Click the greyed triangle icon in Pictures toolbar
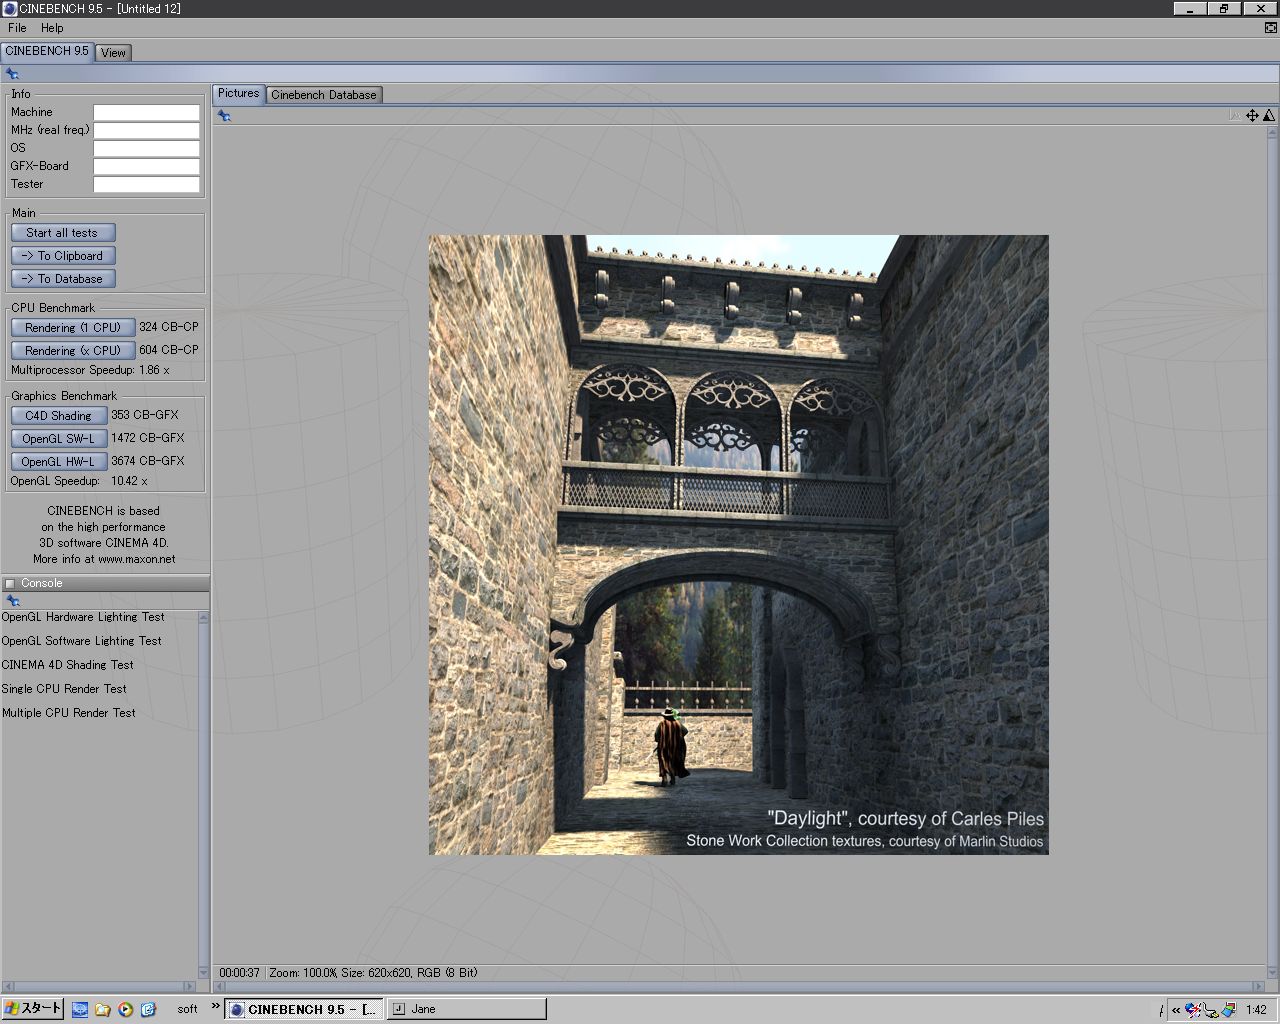 [1235, 116]
